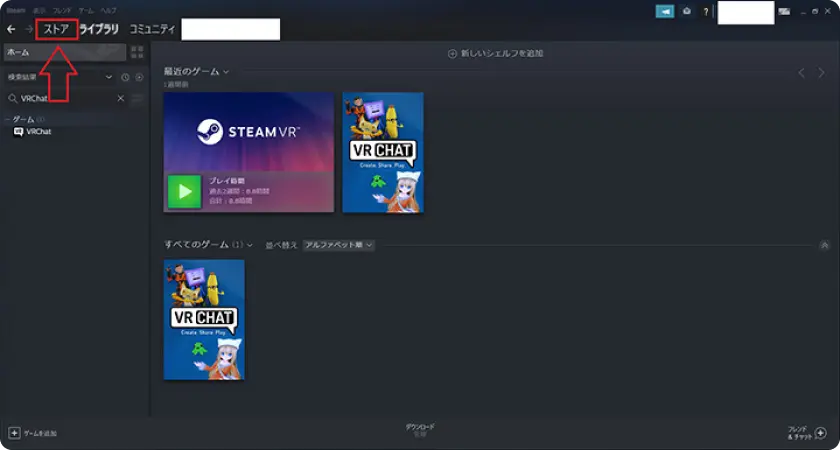Go forward with the right arrow
This screenshot has height=450, width=840.
pyautogui.click(x=29, y=29)
